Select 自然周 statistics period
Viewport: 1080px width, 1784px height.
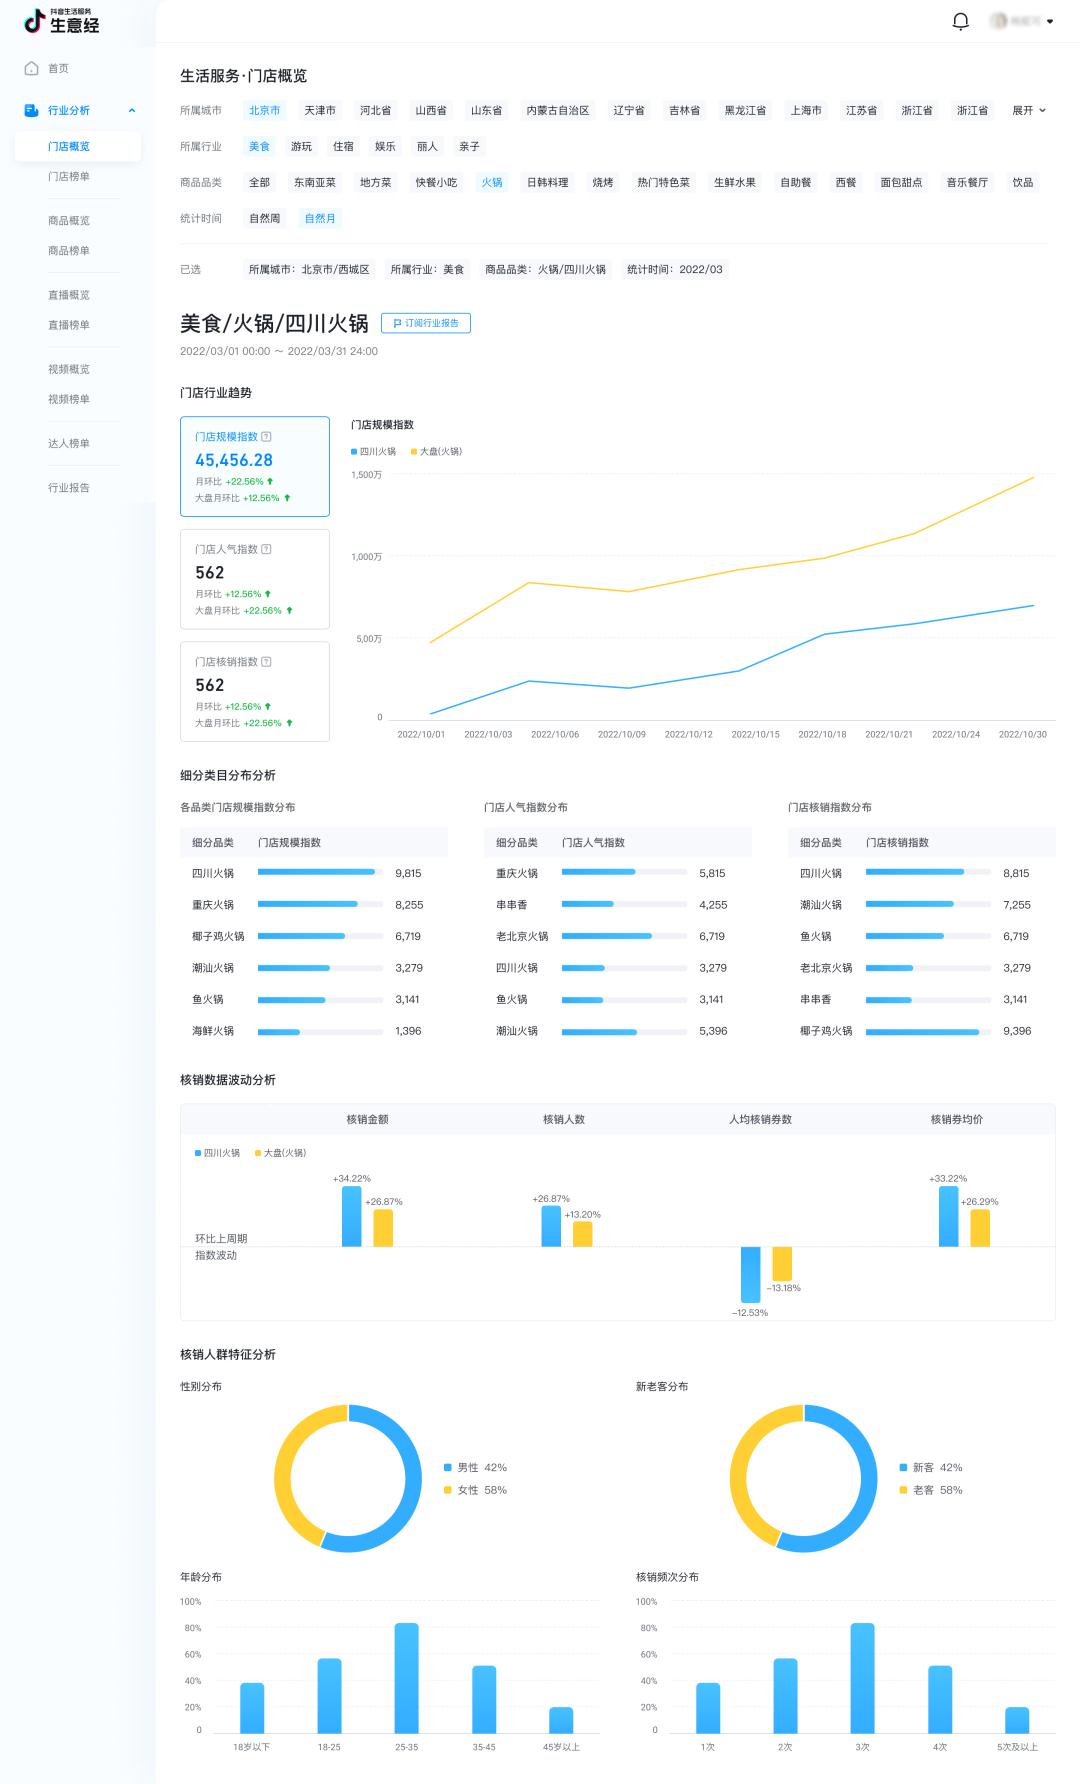[x=265, y=218]
